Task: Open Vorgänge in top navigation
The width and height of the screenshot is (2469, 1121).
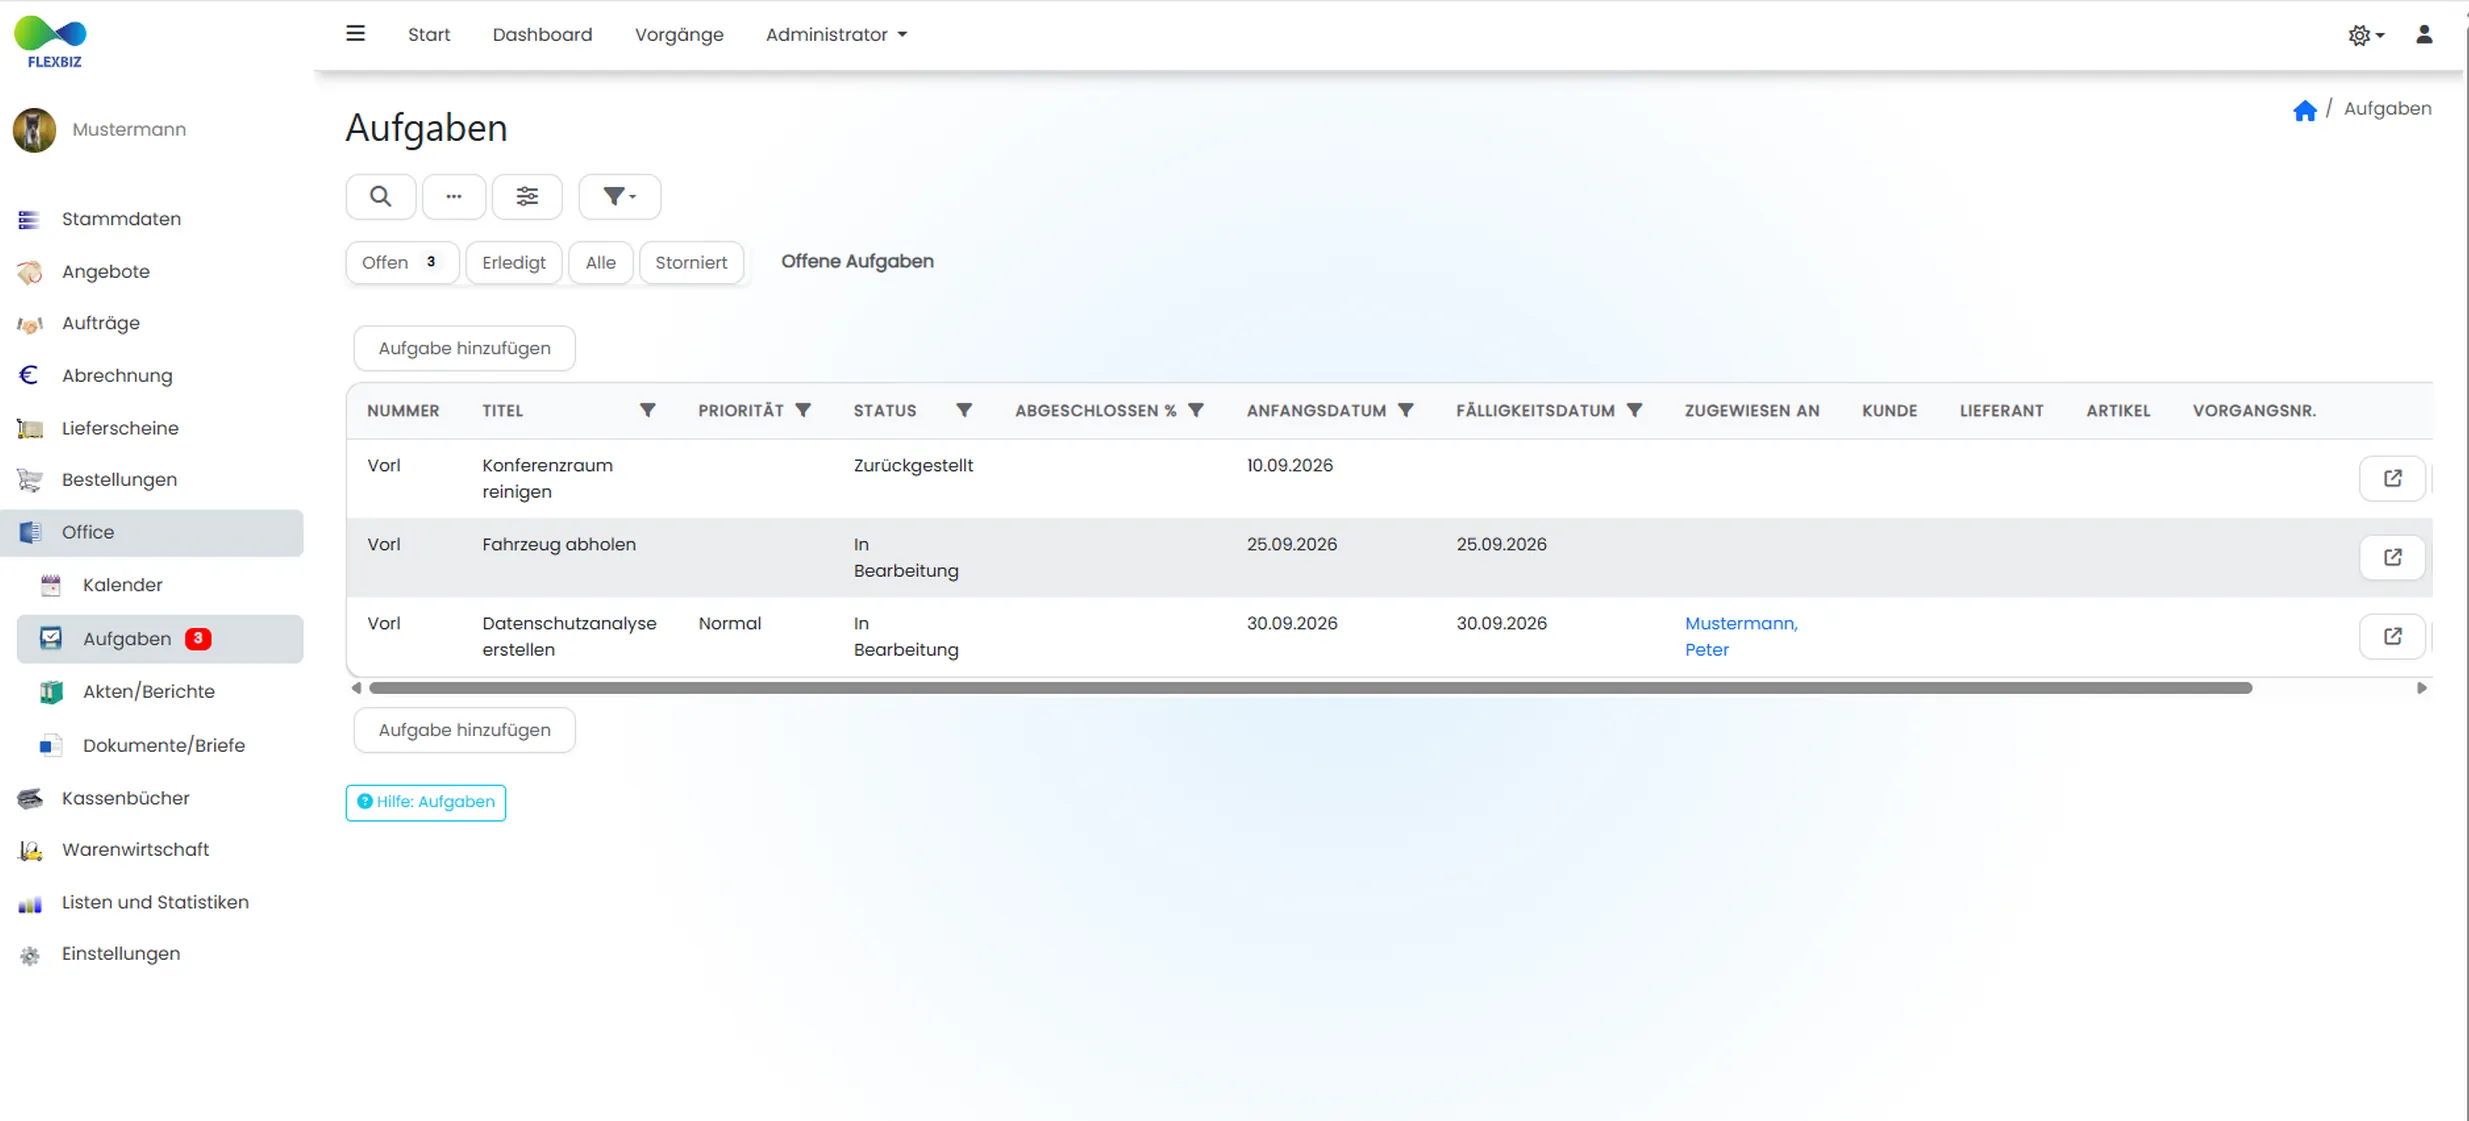Action: click(x=679, y=35)
